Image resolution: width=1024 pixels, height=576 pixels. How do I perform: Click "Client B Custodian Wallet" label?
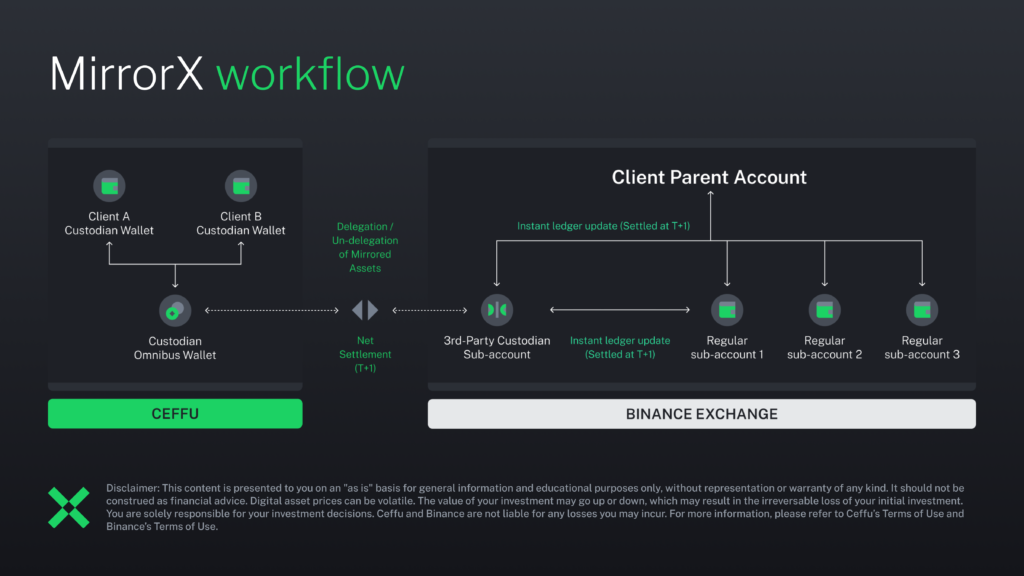coord(241,223)
